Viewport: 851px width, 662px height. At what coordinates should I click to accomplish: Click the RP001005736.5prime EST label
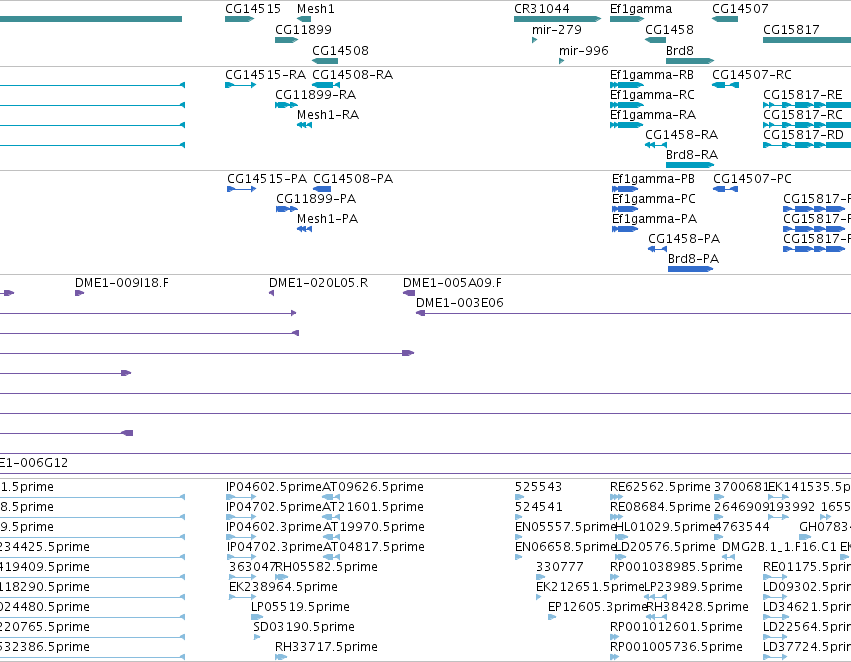[676, 647]
